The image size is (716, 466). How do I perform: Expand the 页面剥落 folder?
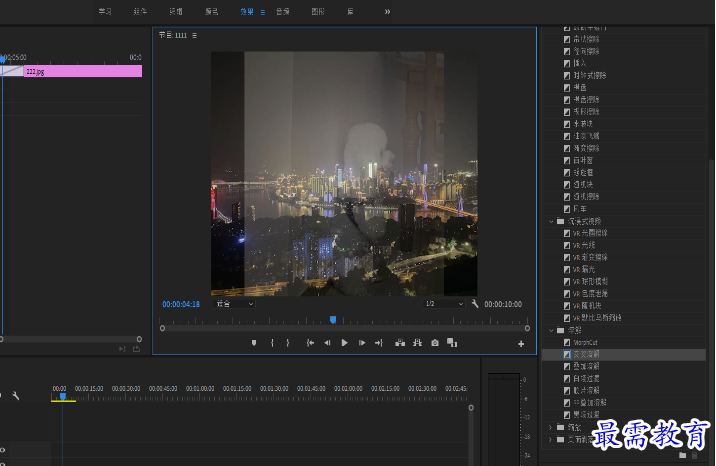550,440
